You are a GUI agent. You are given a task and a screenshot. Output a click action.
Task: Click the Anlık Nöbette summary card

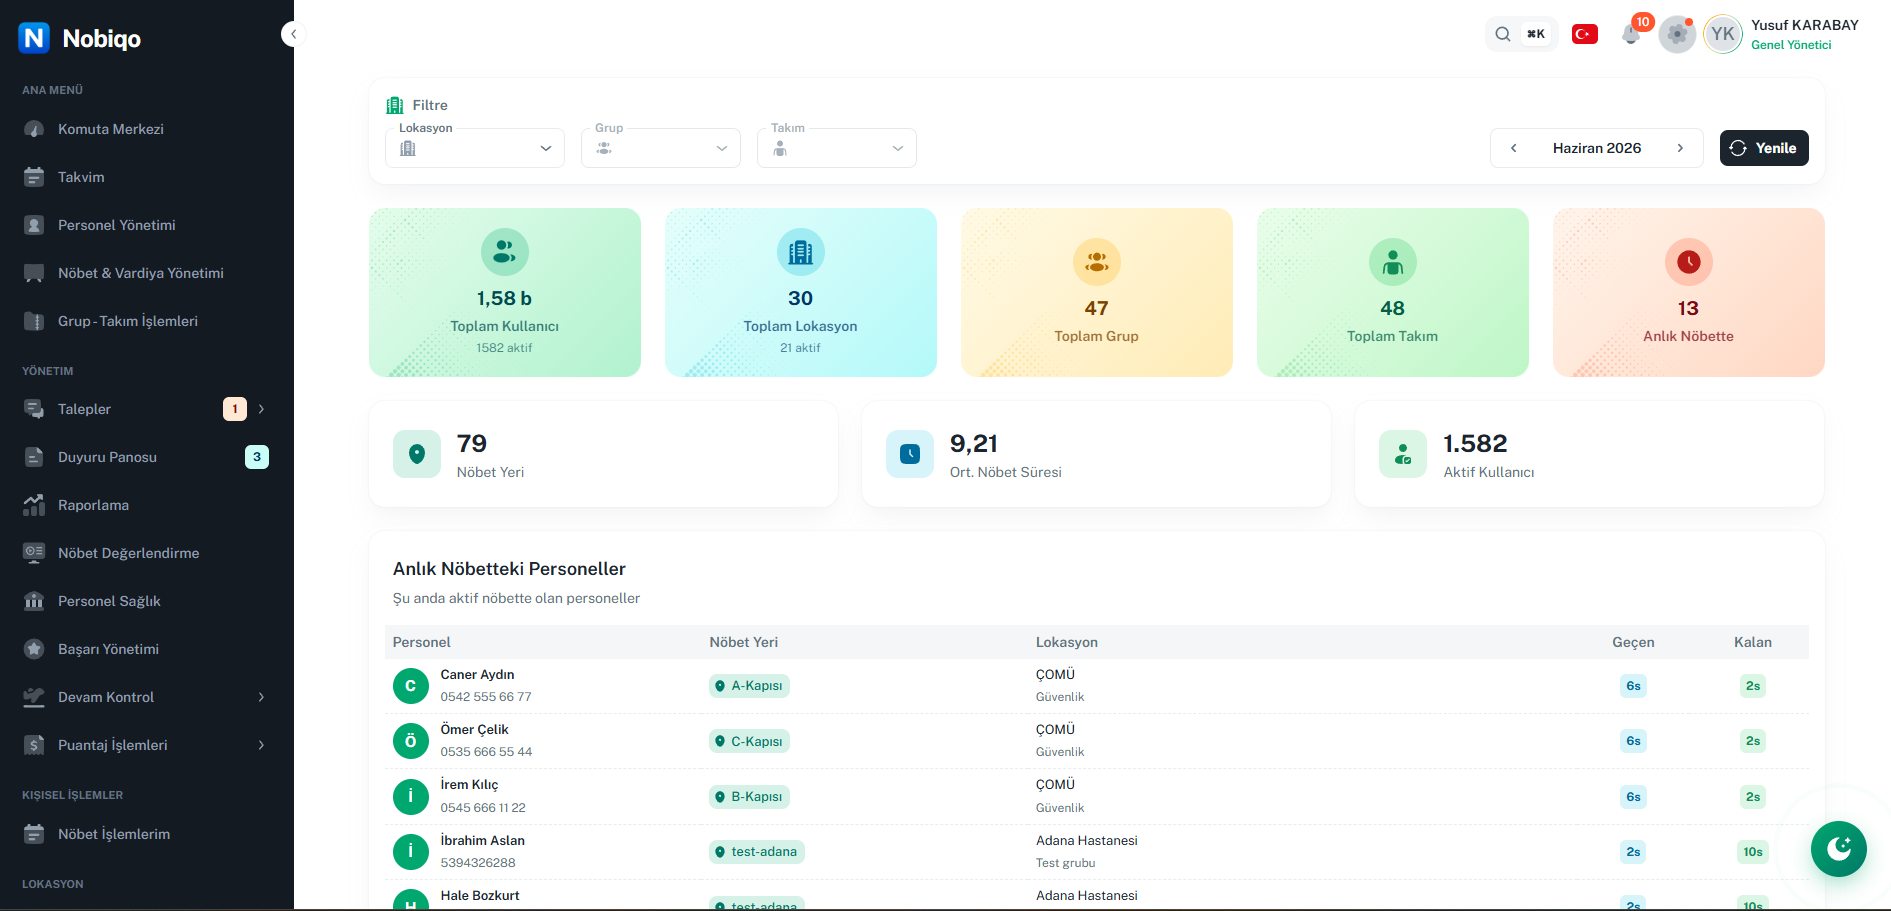tap(1689, 292)
